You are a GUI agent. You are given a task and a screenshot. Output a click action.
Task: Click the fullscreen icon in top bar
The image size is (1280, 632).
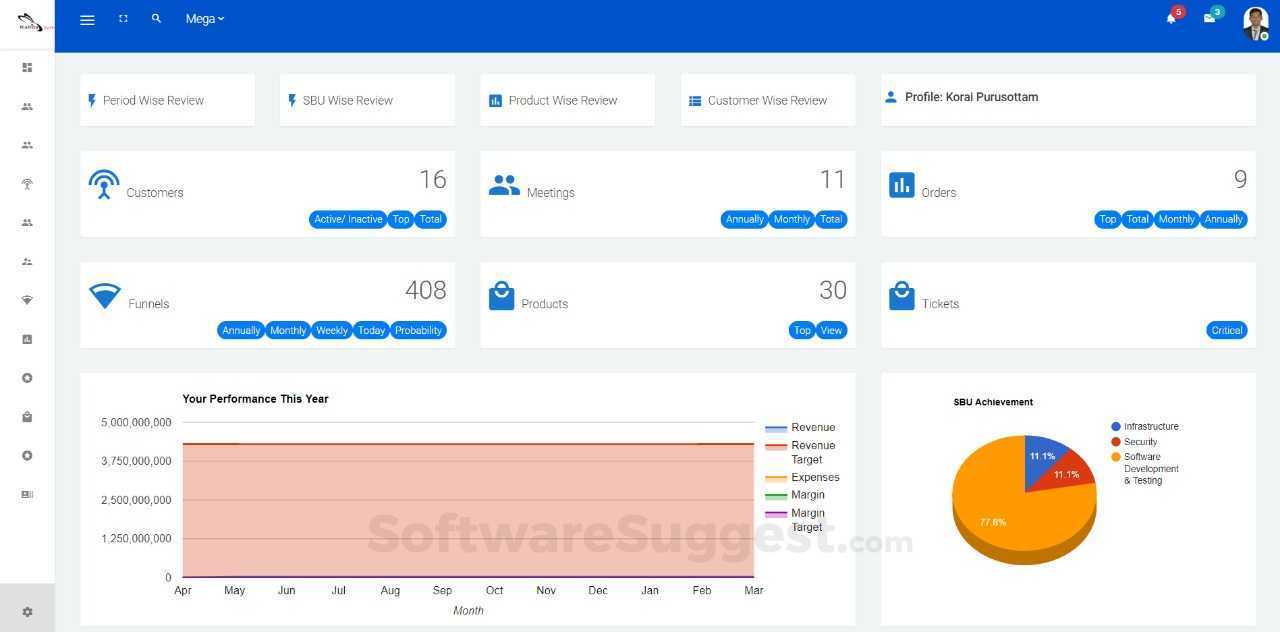click(x=123, y=18)
